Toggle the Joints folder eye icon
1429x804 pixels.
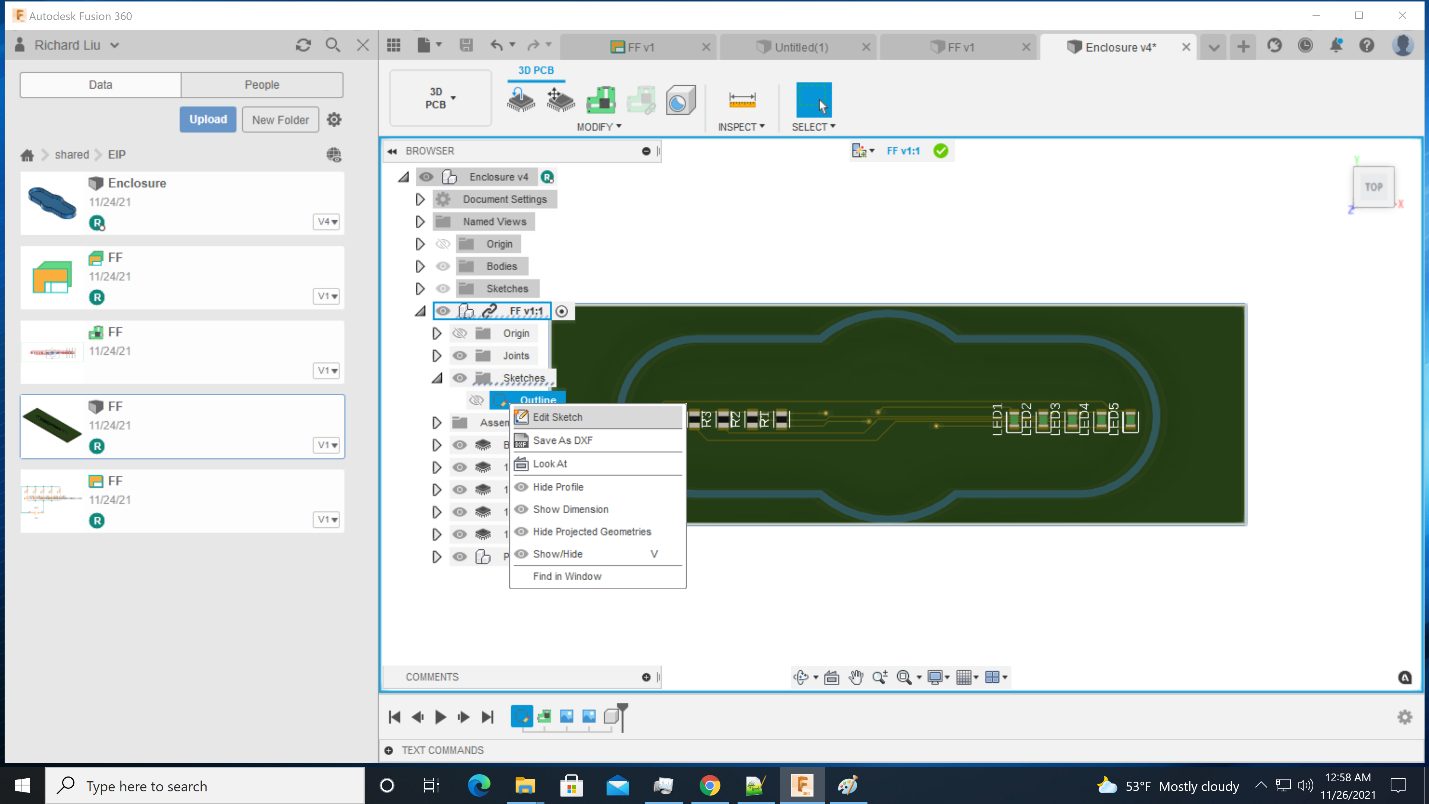click(459, 355)
